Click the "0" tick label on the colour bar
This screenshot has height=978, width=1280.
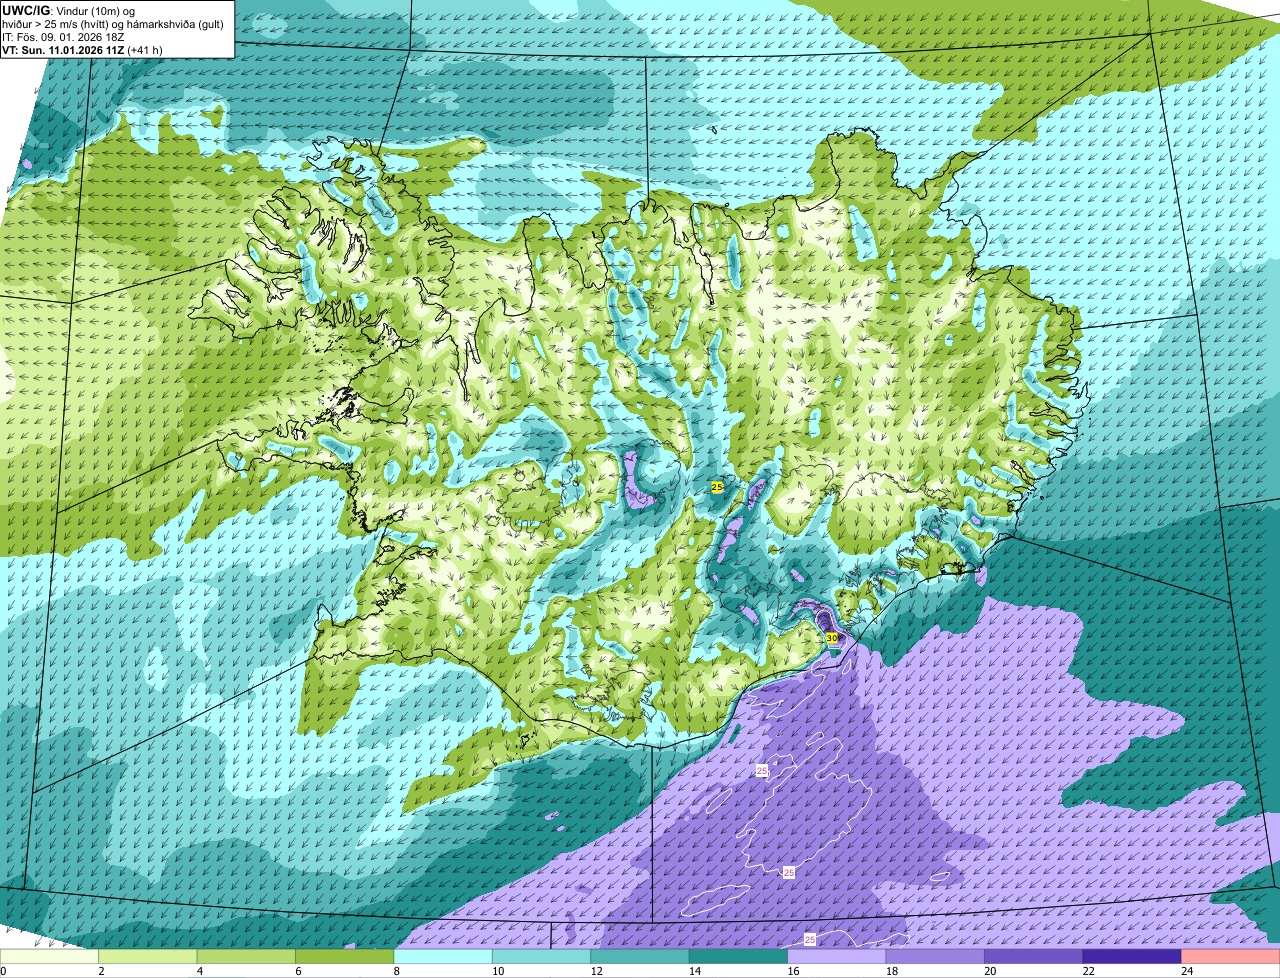3,971
